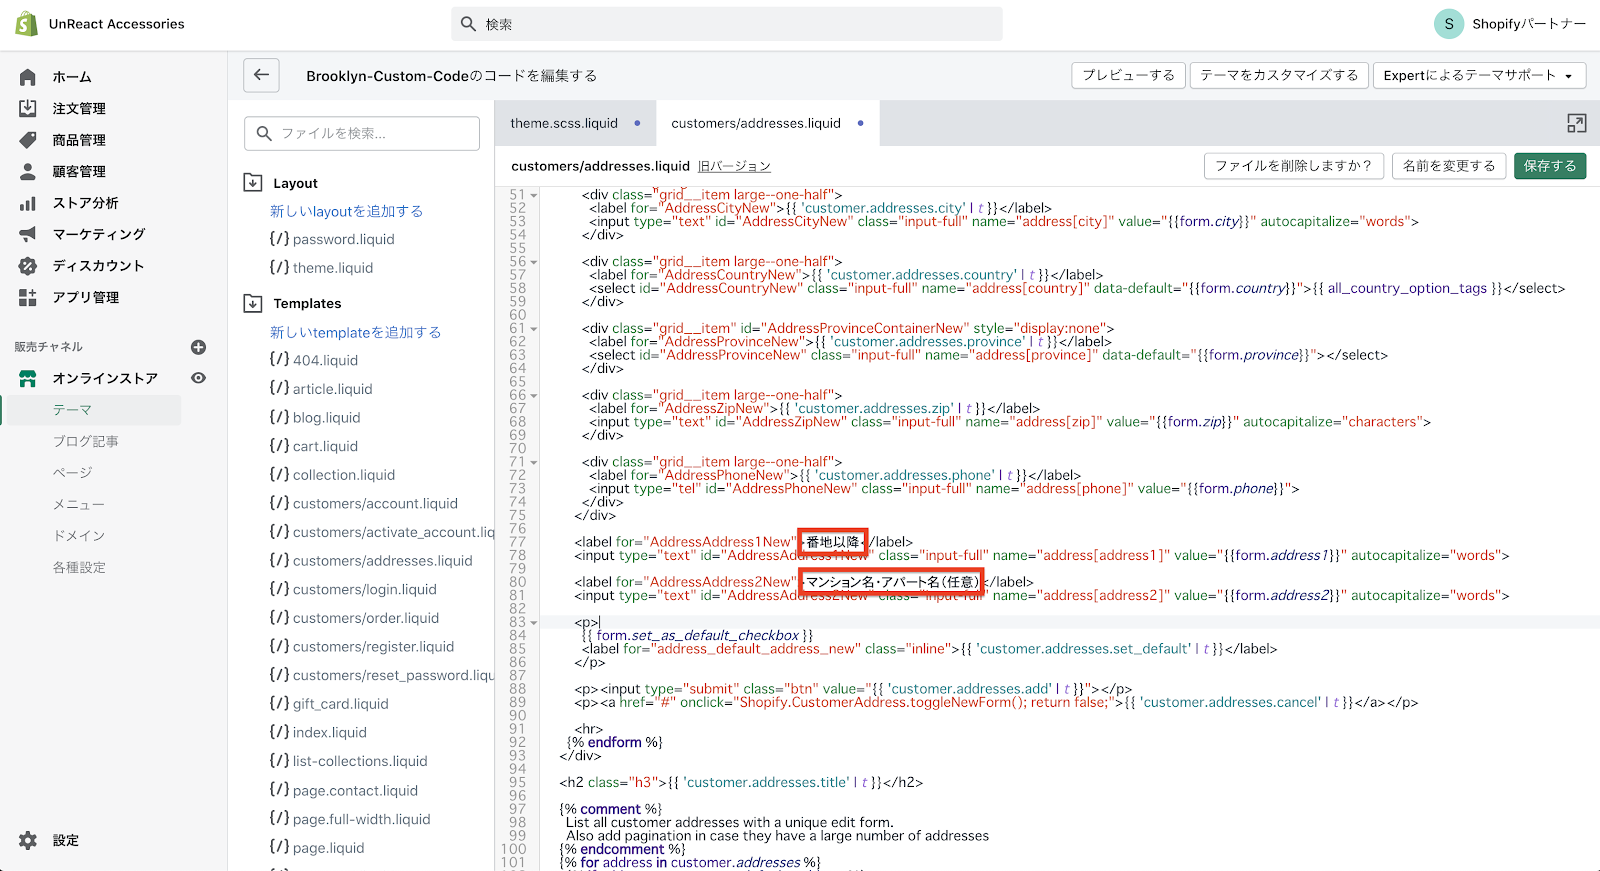The height and width of the screenshot is (871, 1600).
Task: View online store via eye icon
Action: coord(198,378)
